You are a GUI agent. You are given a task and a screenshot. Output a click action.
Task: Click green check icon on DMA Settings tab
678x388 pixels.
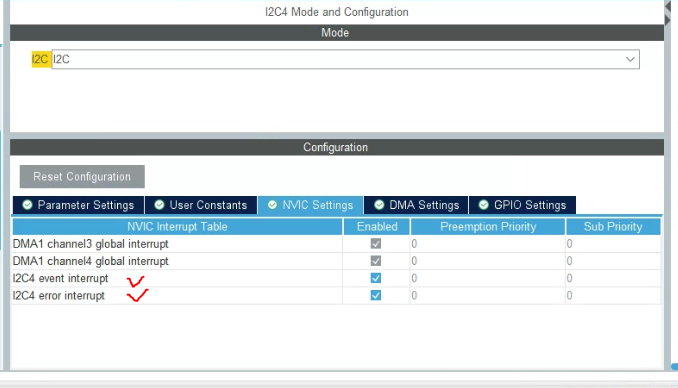coord(379,205)
